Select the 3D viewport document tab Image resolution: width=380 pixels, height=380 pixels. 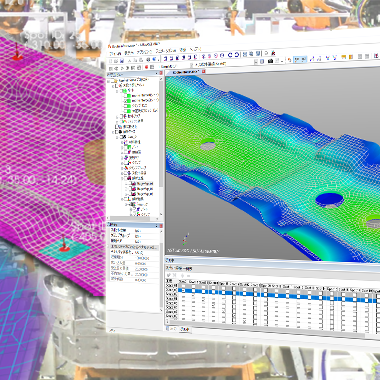coord(185,72)
